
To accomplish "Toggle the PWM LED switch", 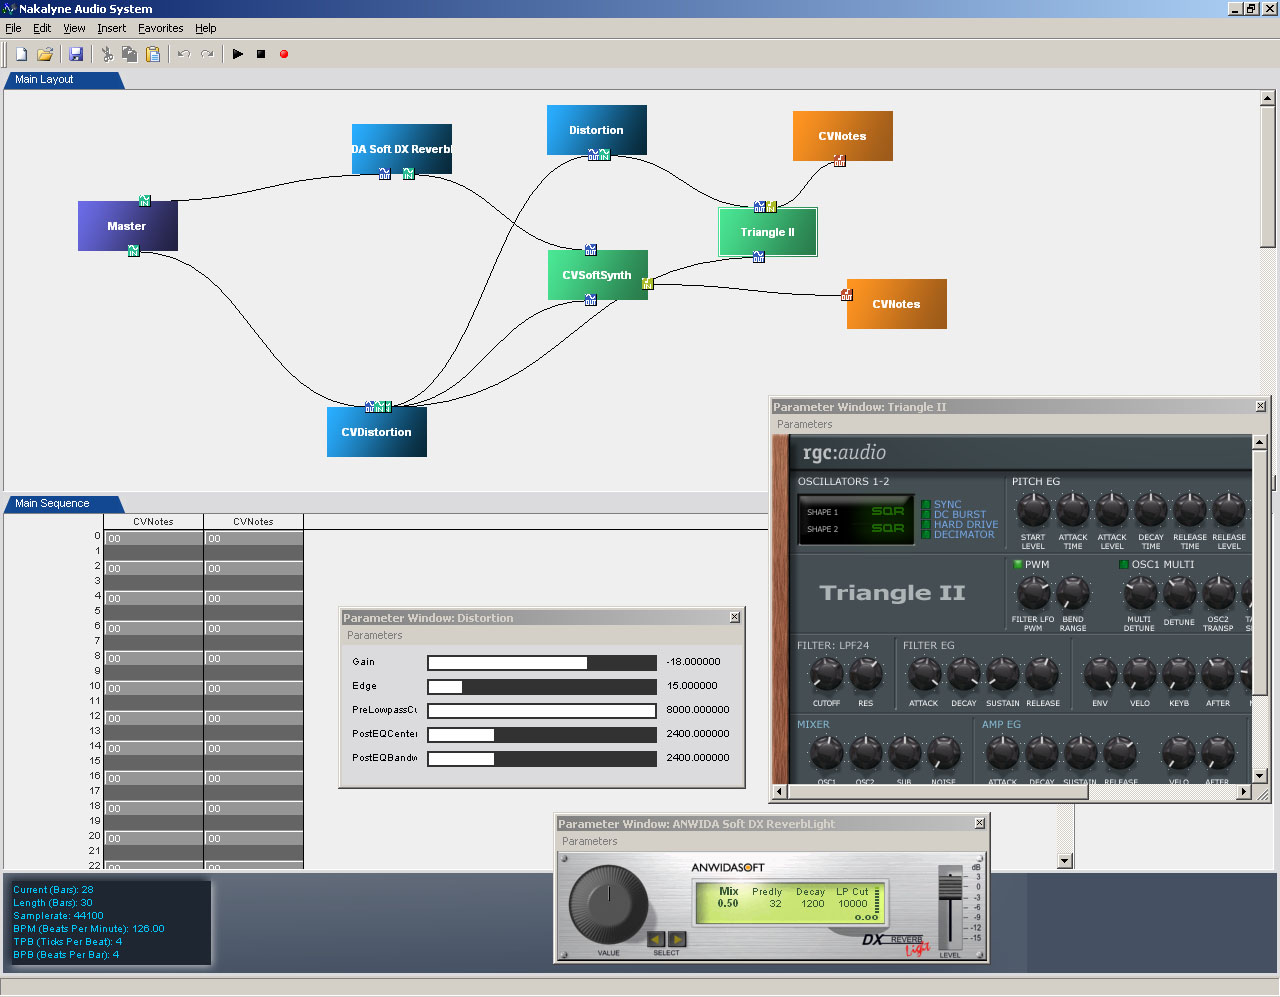I will point(1018,565).
